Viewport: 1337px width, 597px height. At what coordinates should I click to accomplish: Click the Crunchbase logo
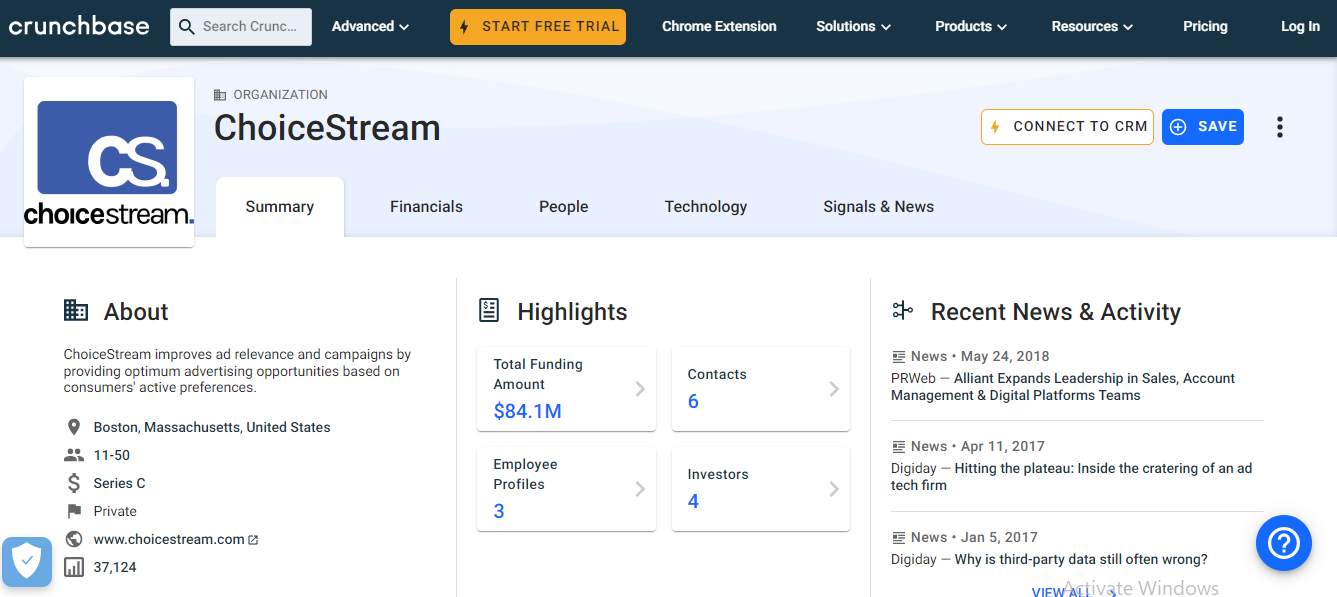pos(79,26)
